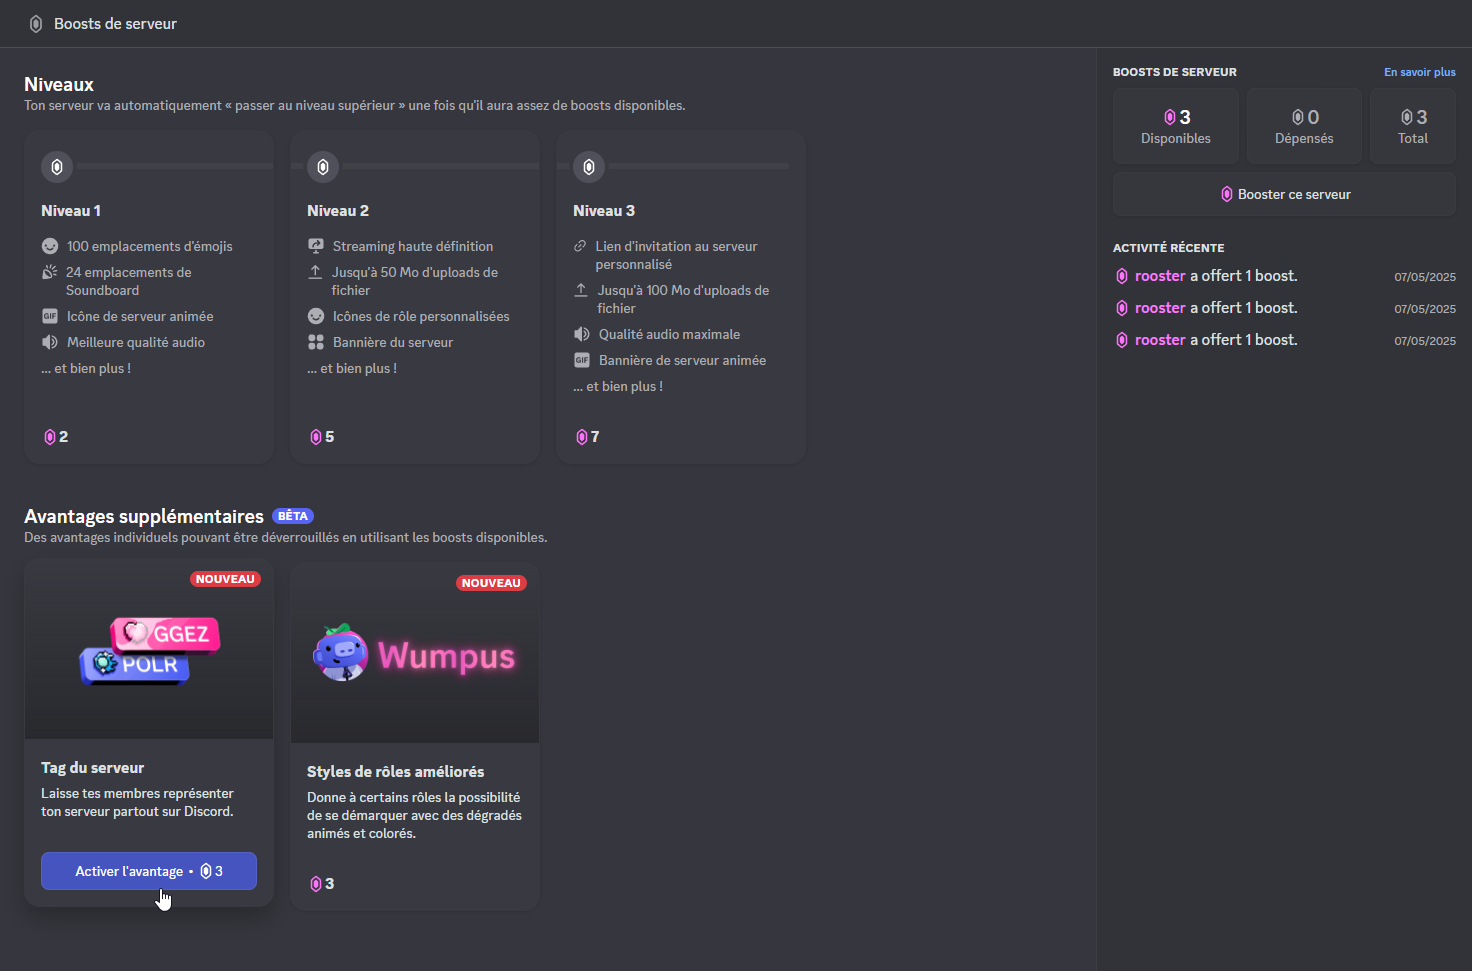Click the Niveau 1 boost gem badge

(57, 167)
